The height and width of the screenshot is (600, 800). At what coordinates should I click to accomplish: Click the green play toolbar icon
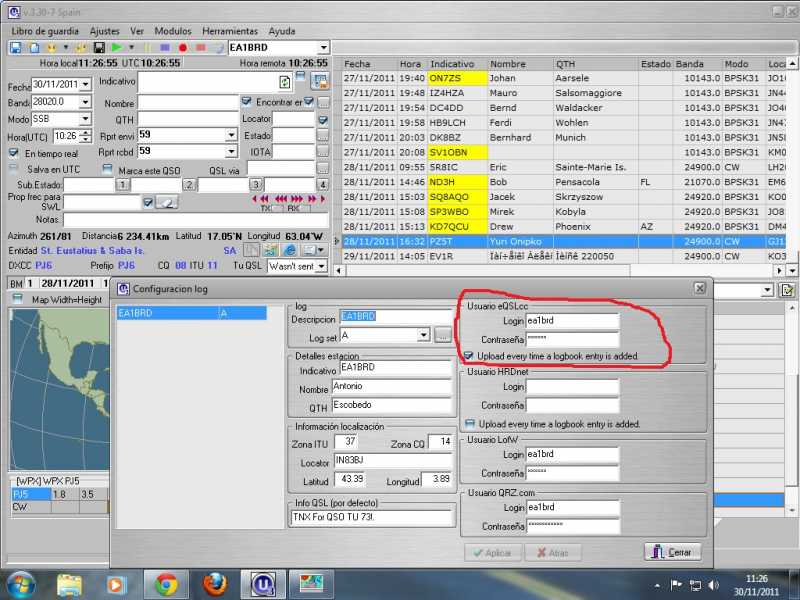(117, 47)
